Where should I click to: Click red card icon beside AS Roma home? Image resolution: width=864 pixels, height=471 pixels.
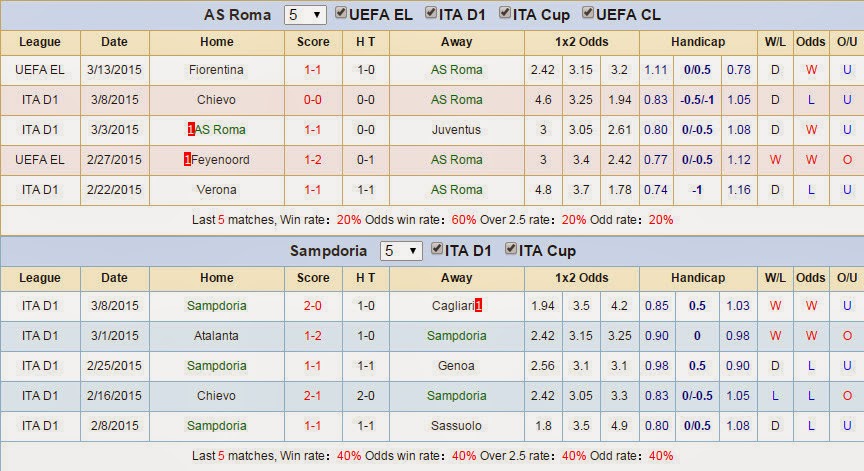[191, 129]
